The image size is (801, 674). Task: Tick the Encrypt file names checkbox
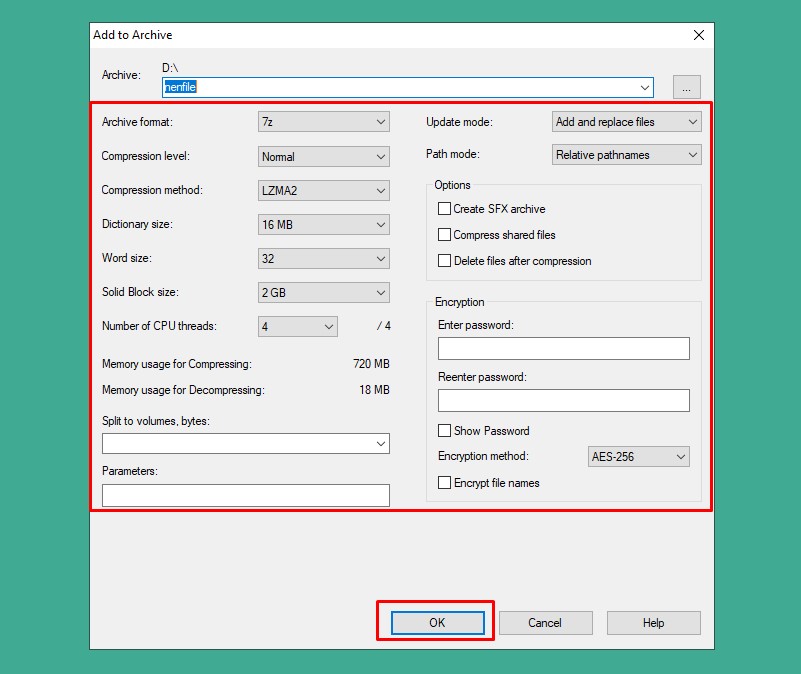(445, 483)
